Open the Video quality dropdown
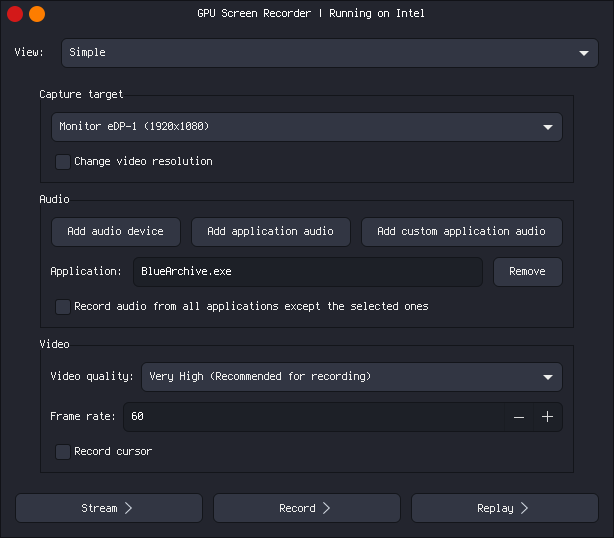The height and width of the screenshot is (538, 614). [351, 377]
